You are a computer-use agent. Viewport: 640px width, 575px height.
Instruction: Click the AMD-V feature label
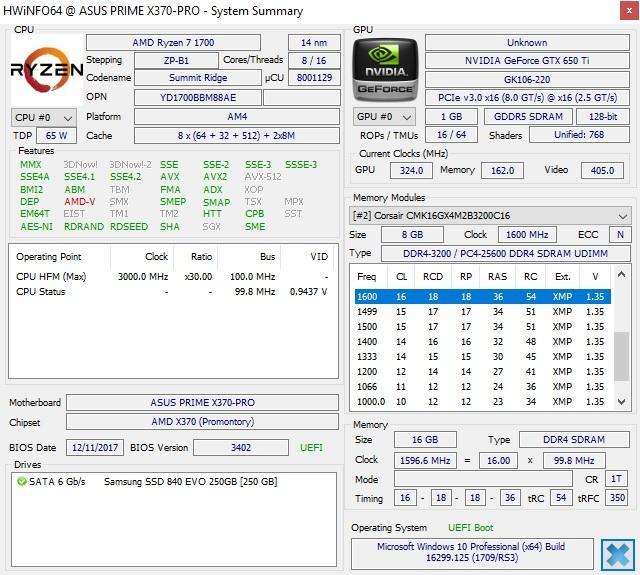(x=80, y=202)
